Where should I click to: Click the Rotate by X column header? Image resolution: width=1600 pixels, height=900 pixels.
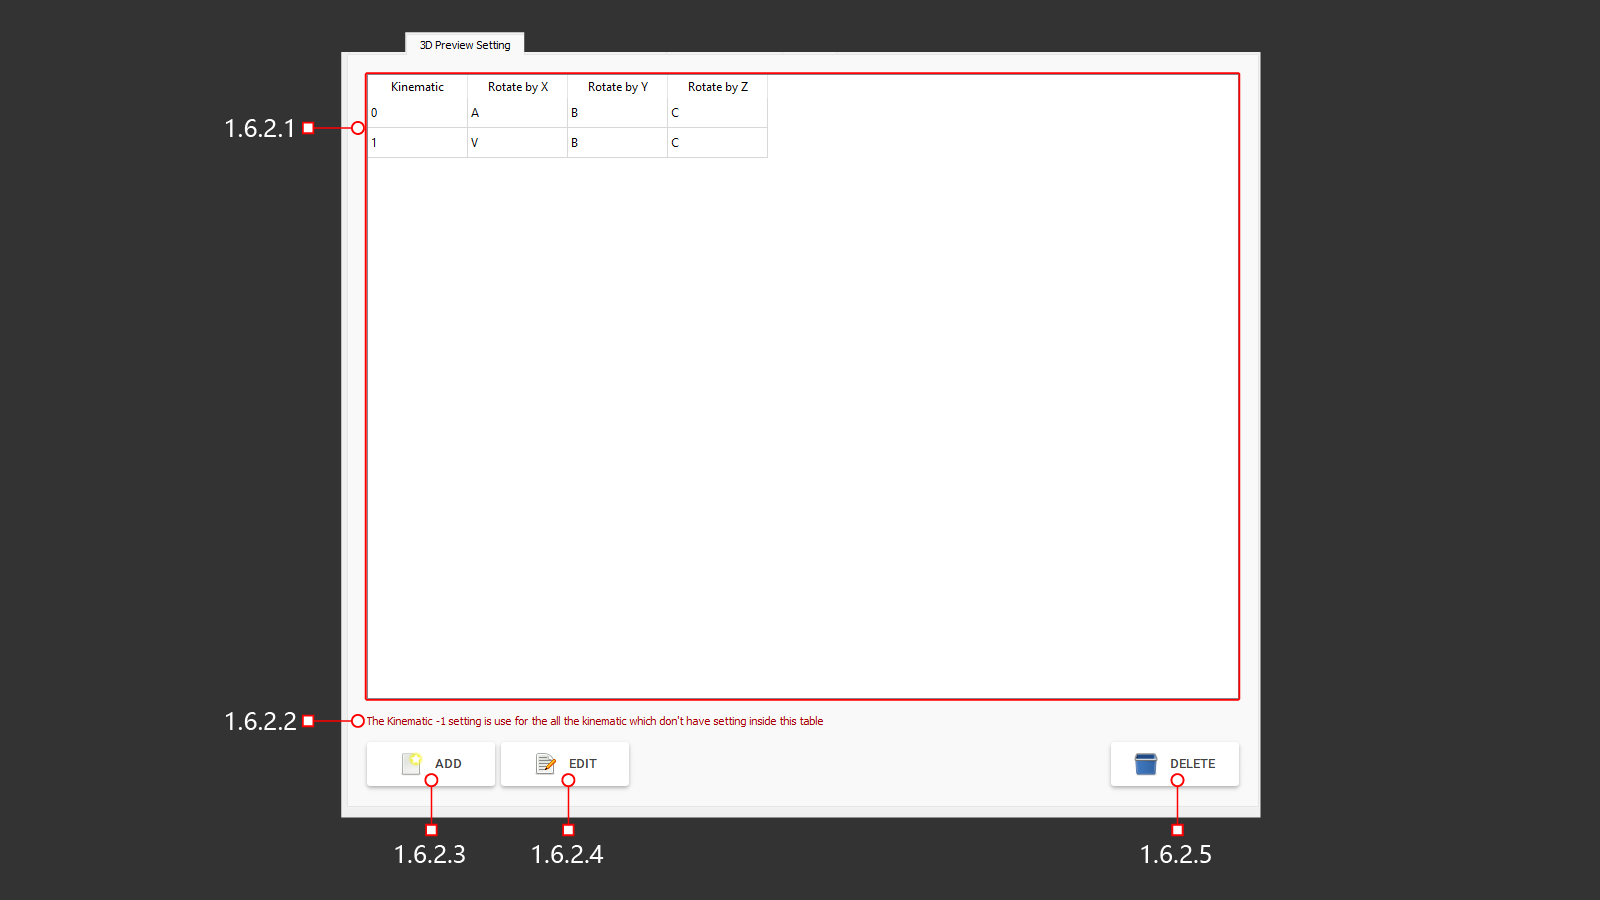click(517, 87)
